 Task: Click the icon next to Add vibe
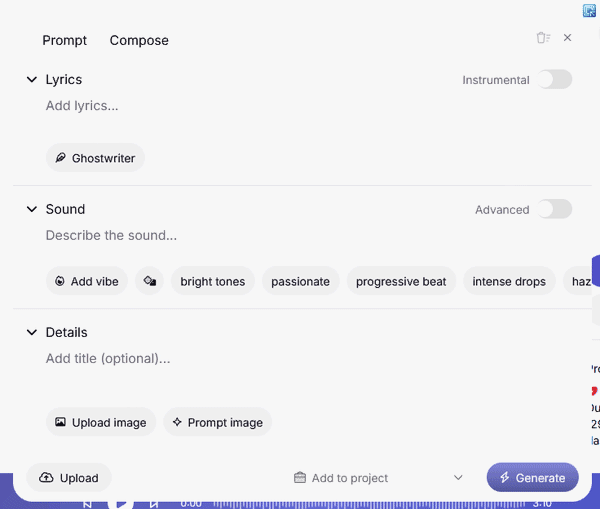[x=150, y=281]
